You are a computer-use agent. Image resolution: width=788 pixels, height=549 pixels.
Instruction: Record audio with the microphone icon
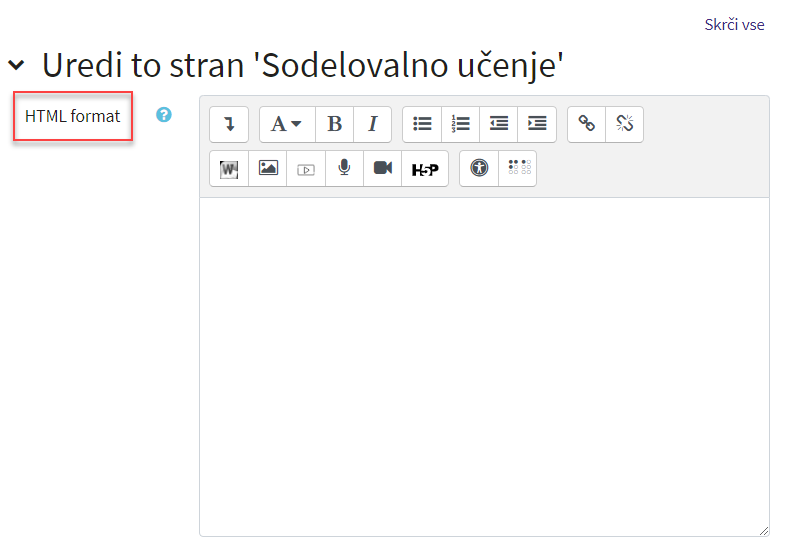point(344,168)
